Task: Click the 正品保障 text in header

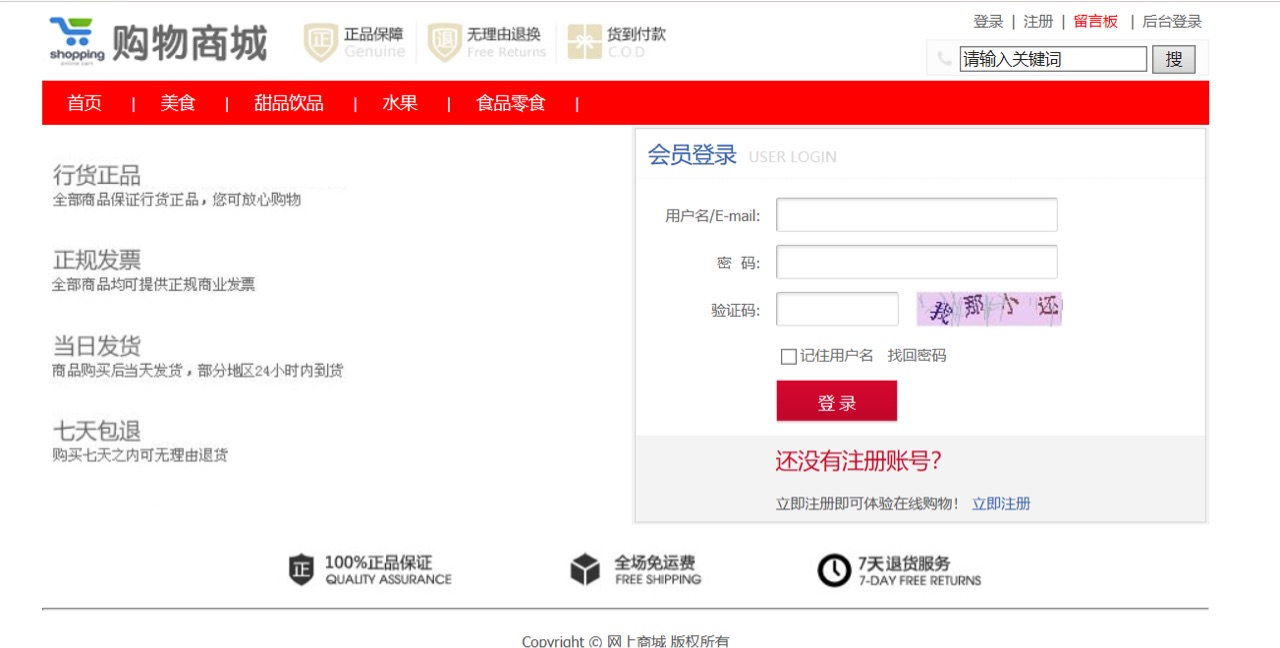Action: [x=374, y=34]
